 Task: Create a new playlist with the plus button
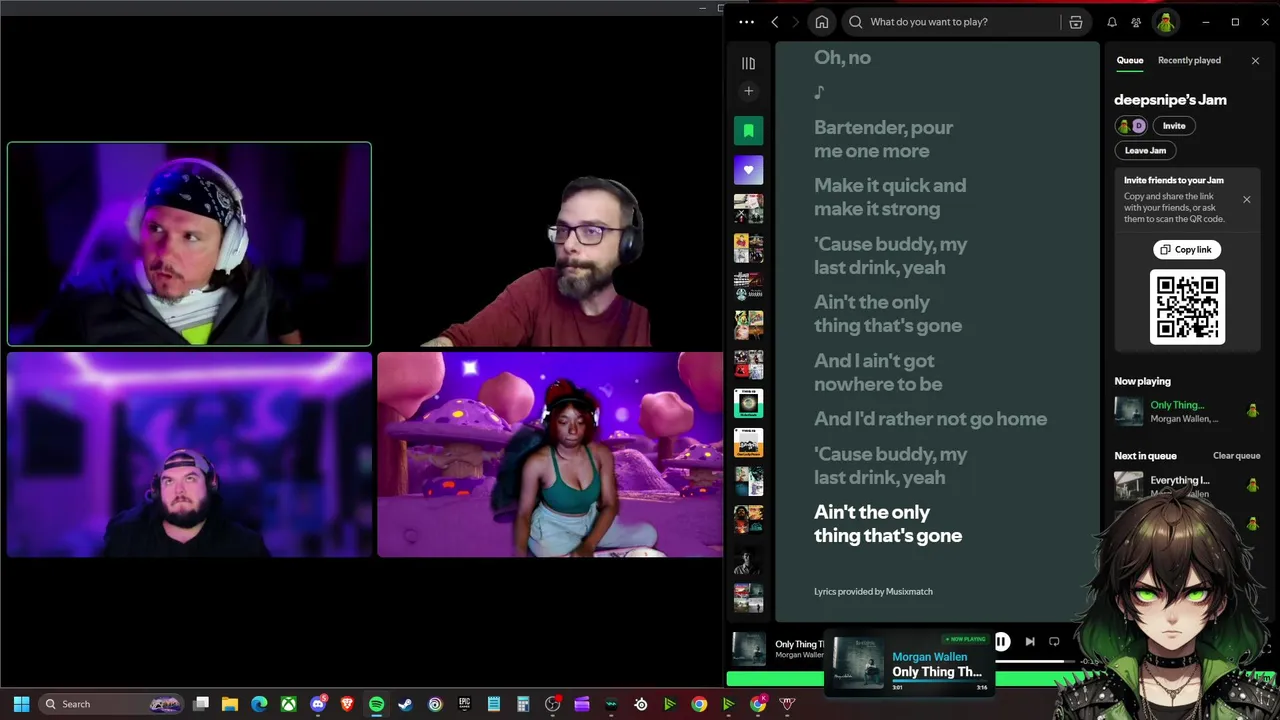click(748, 91)
